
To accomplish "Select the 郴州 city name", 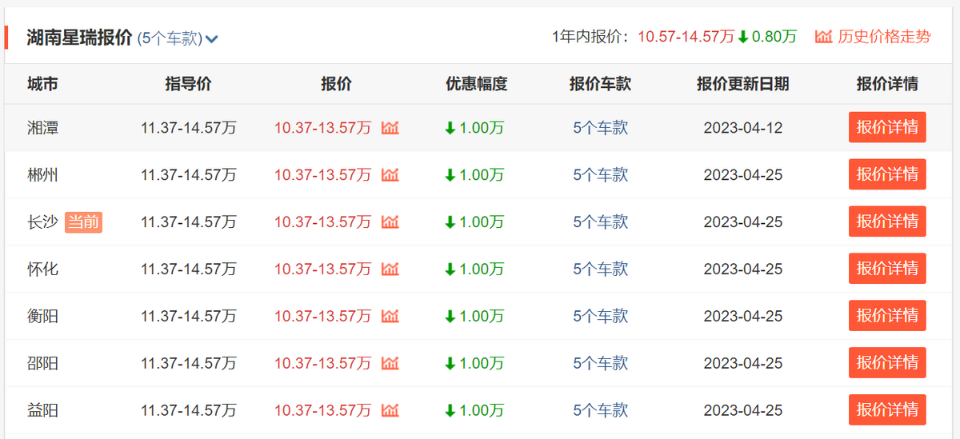I will (43, 175).
